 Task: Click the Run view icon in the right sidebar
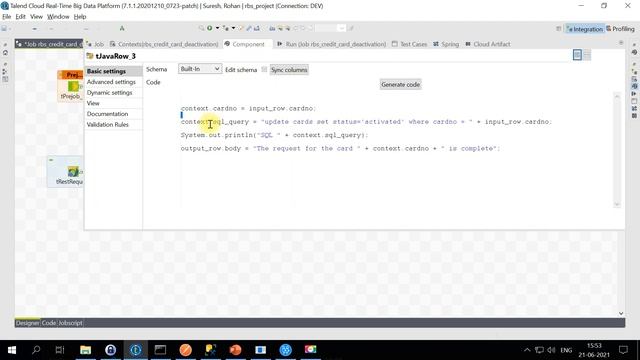pyautogui.click(x=634, y=94)
